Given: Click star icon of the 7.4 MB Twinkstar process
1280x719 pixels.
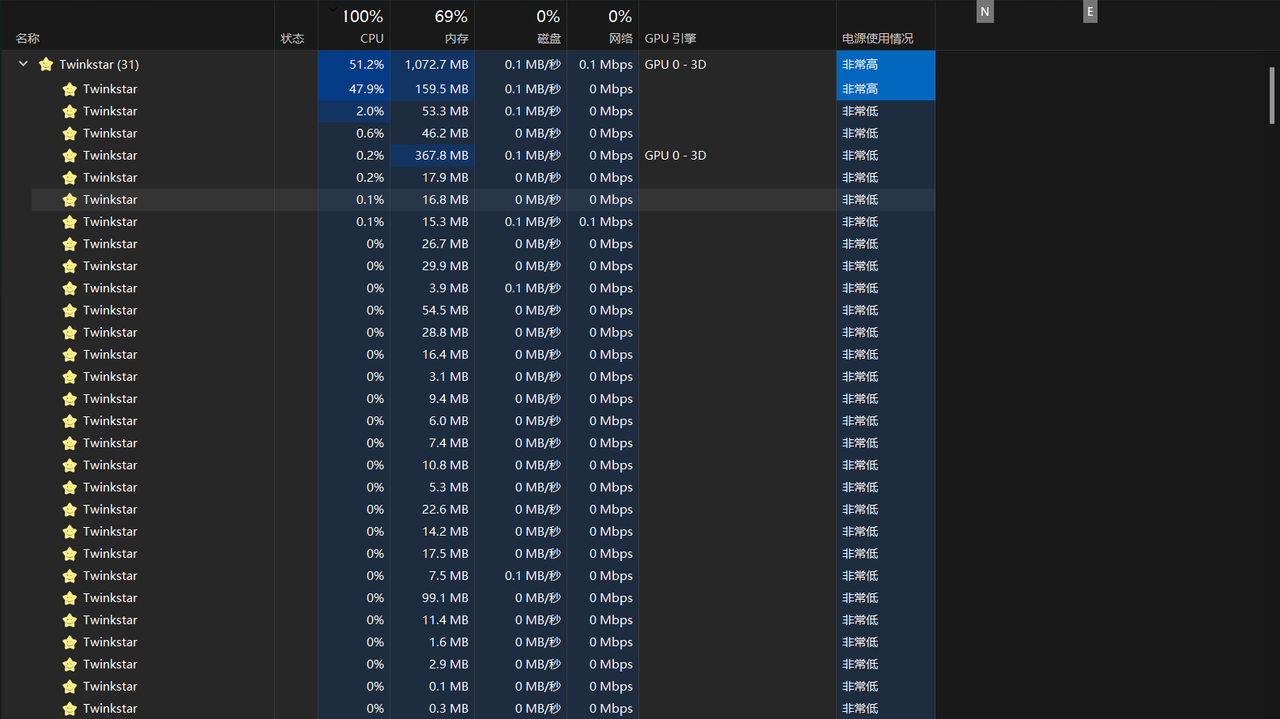Looking at the screenshot, I should point(70,443).
